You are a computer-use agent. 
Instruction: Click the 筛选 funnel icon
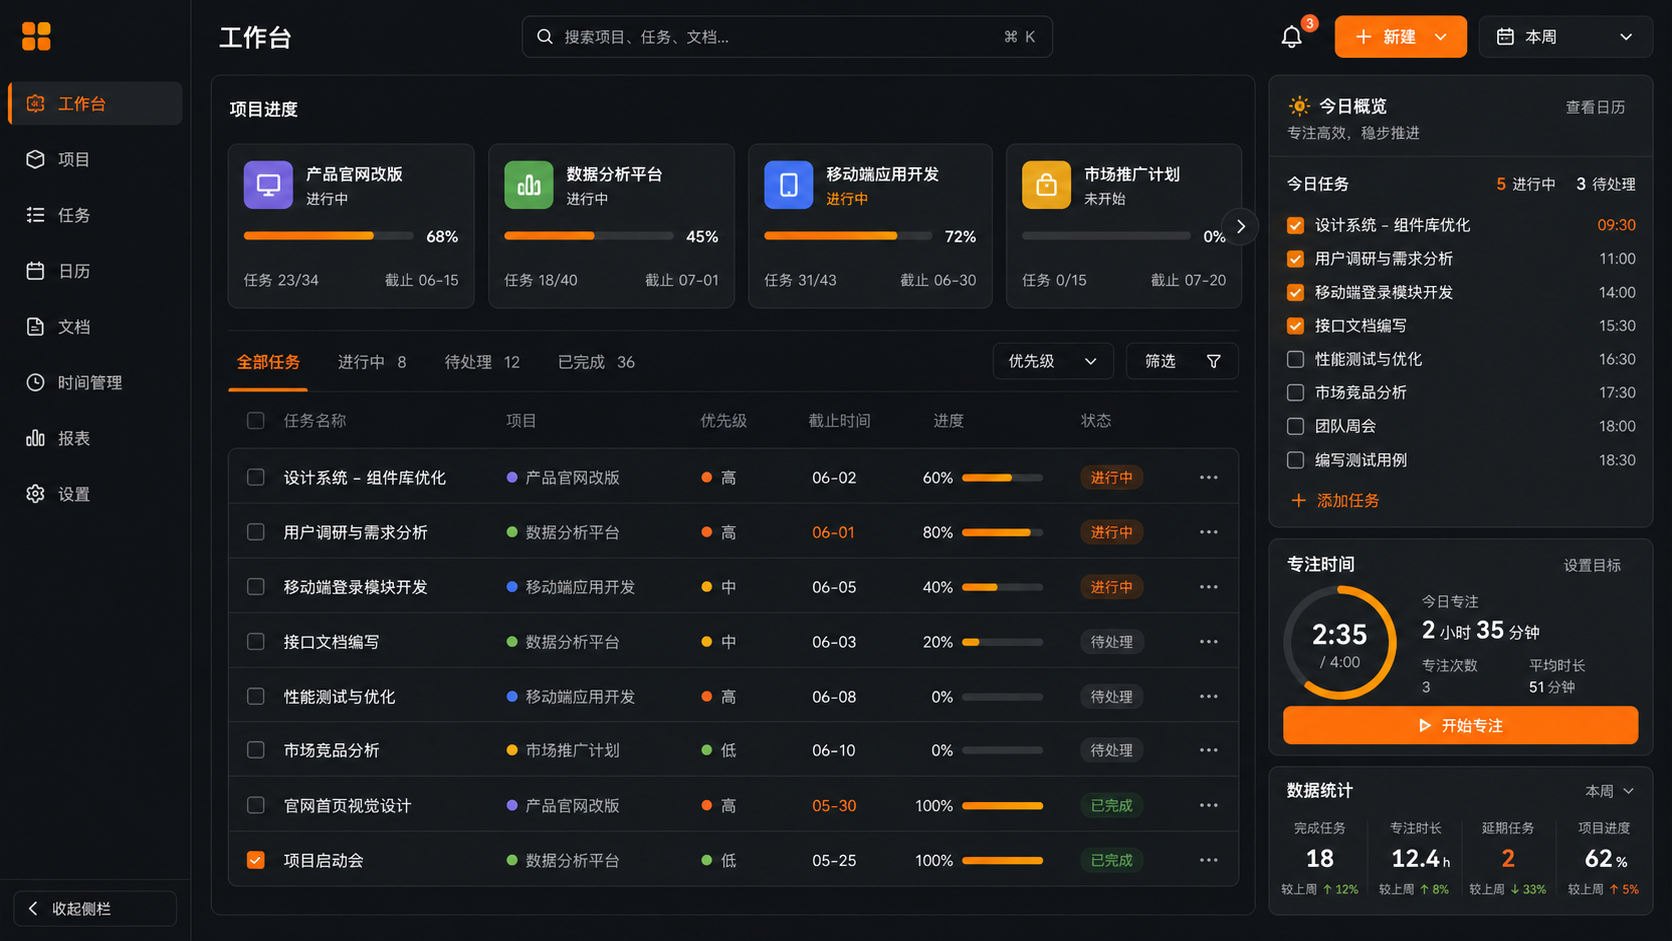point(1213,362)
